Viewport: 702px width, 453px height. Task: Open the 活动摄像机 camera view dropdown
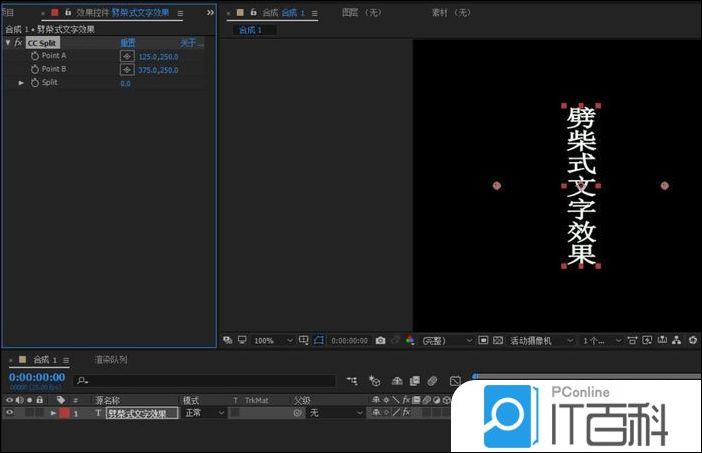pyautogui.click(x=539, y=341)
